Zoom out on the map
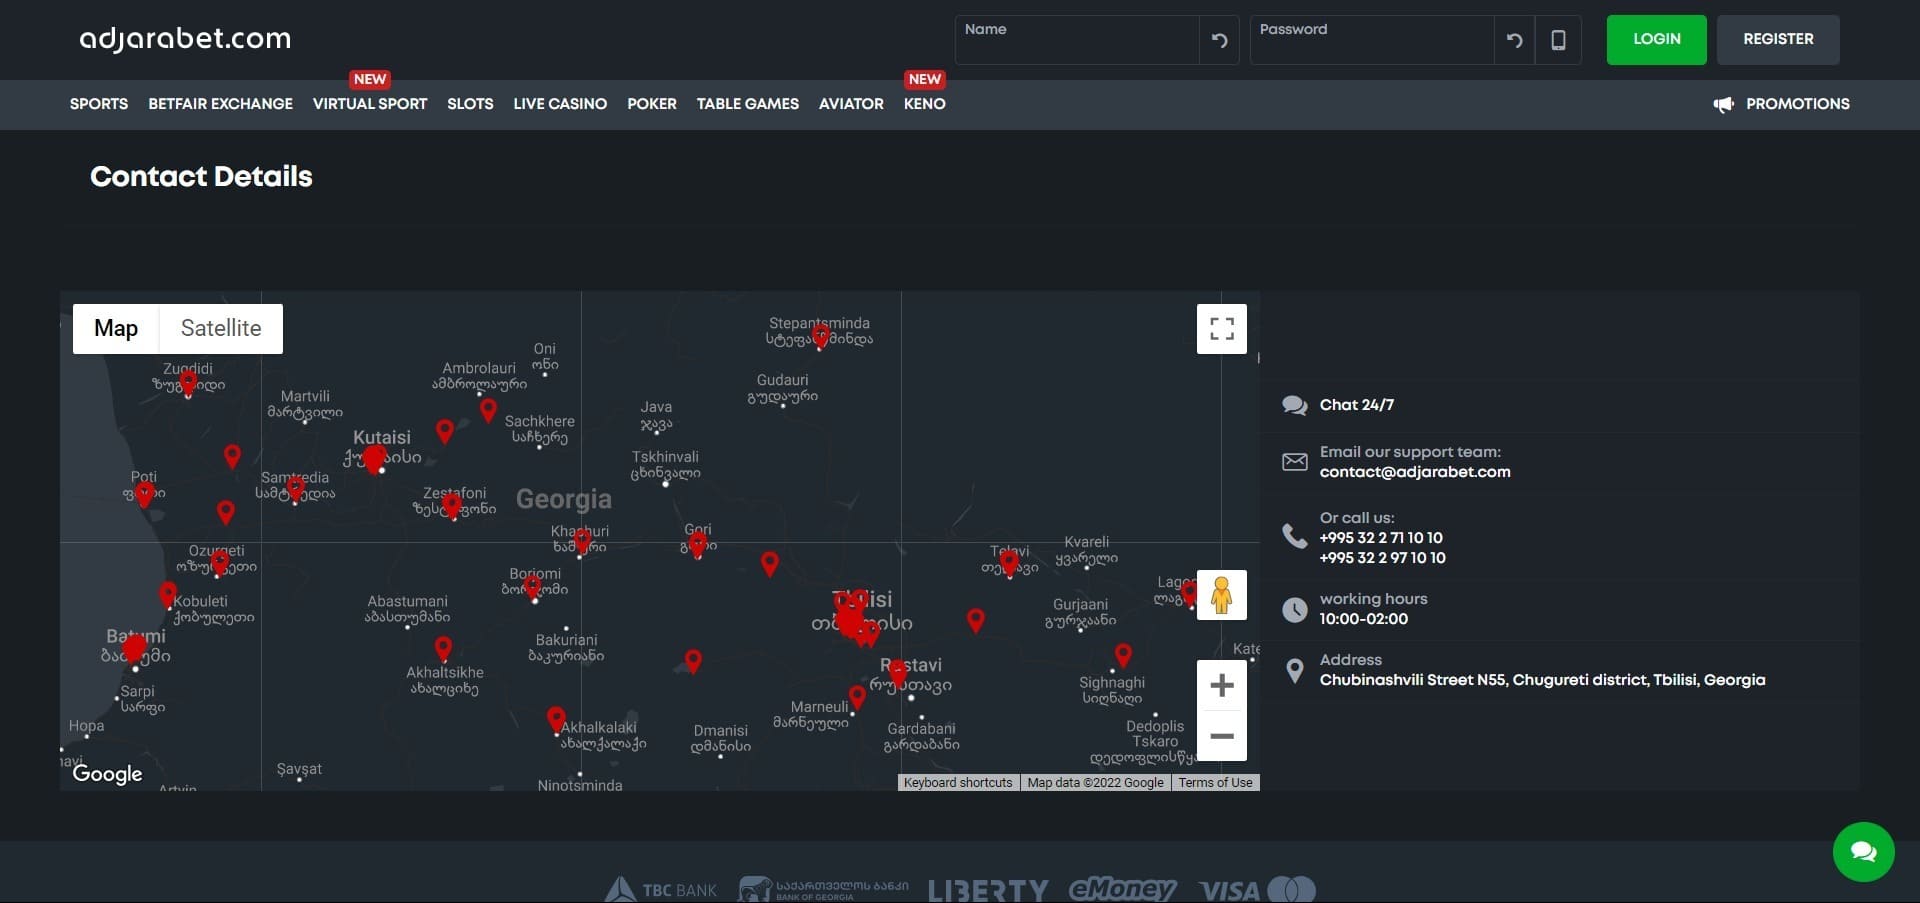 (x=1221, y=736)
